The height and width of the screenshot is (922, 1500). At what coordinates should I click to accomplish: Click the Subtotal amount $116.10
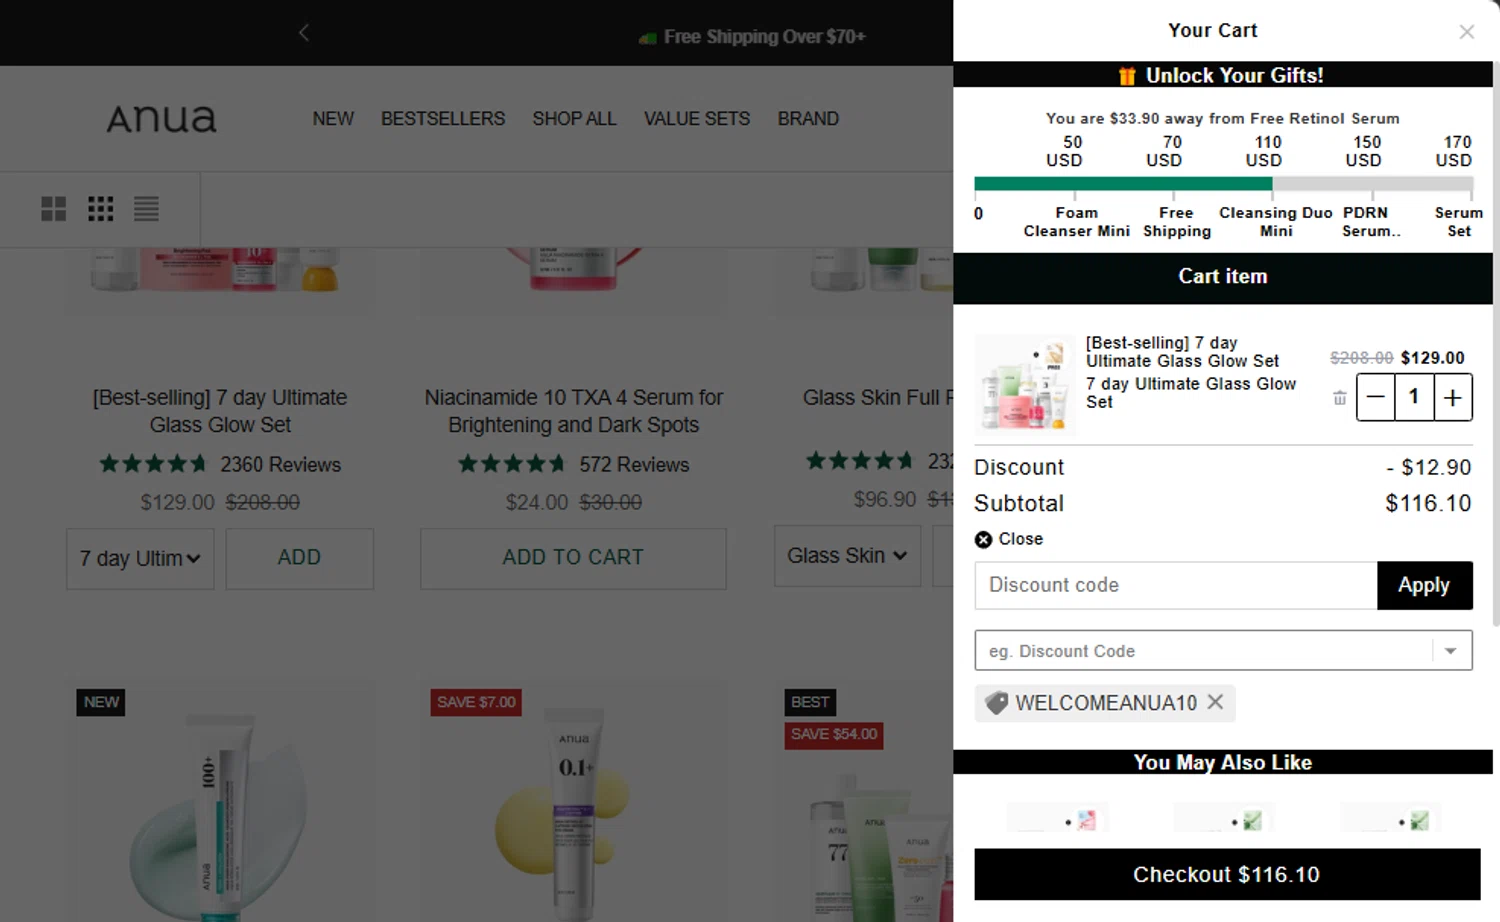pos(1428,503)
